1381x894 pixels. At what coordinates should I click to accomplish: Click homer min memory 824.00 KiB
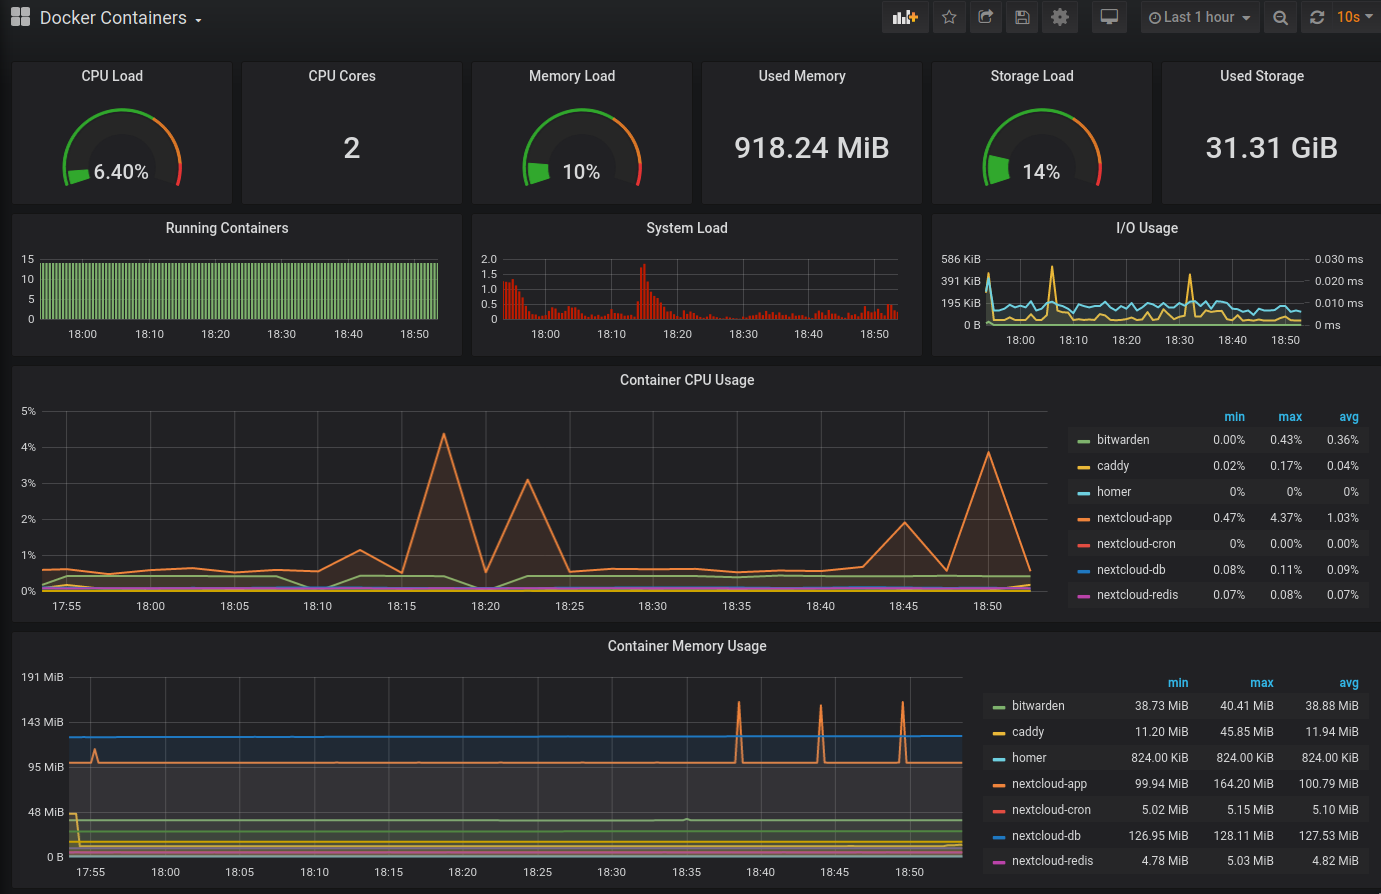point(1160,758)
